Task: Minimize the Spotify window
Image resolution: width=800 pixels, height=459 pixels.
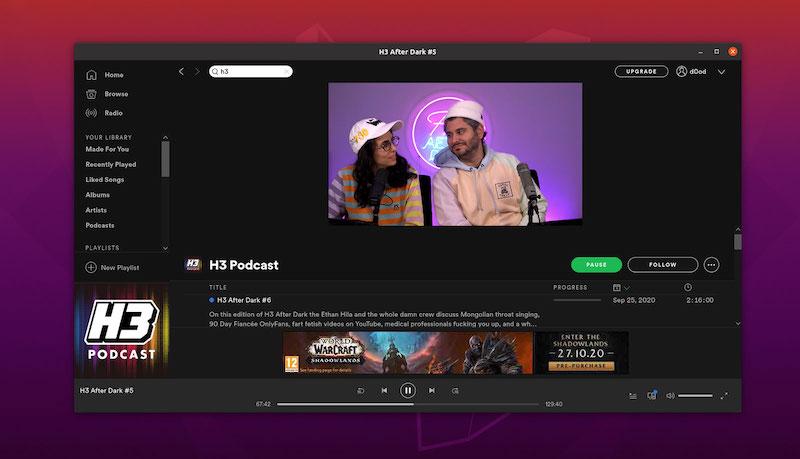Action: tap(701, 52)
